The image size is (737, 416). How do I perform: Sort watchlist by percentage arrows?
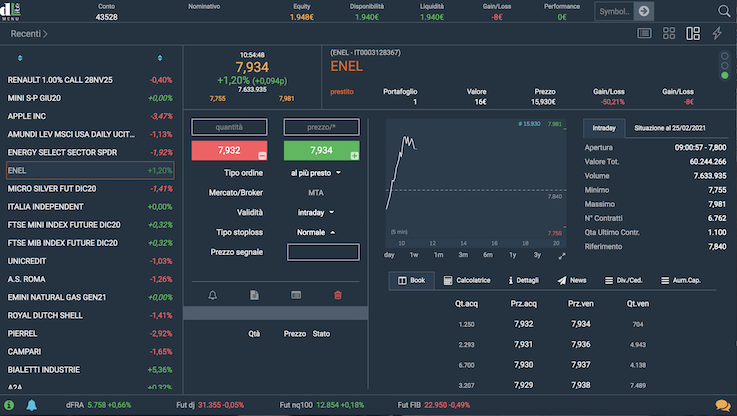coord(160,58)
